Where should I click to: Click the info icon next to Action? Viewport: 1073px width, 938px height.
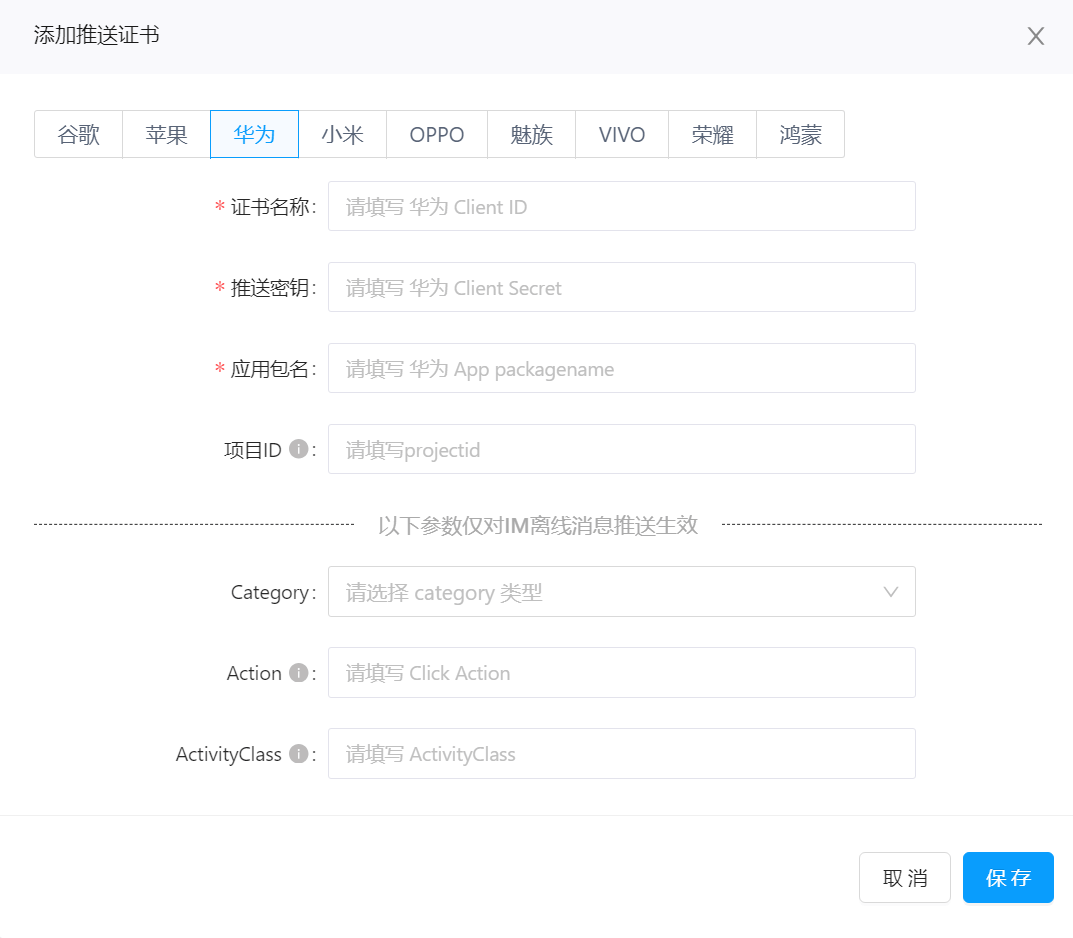[x=298, y=673]
